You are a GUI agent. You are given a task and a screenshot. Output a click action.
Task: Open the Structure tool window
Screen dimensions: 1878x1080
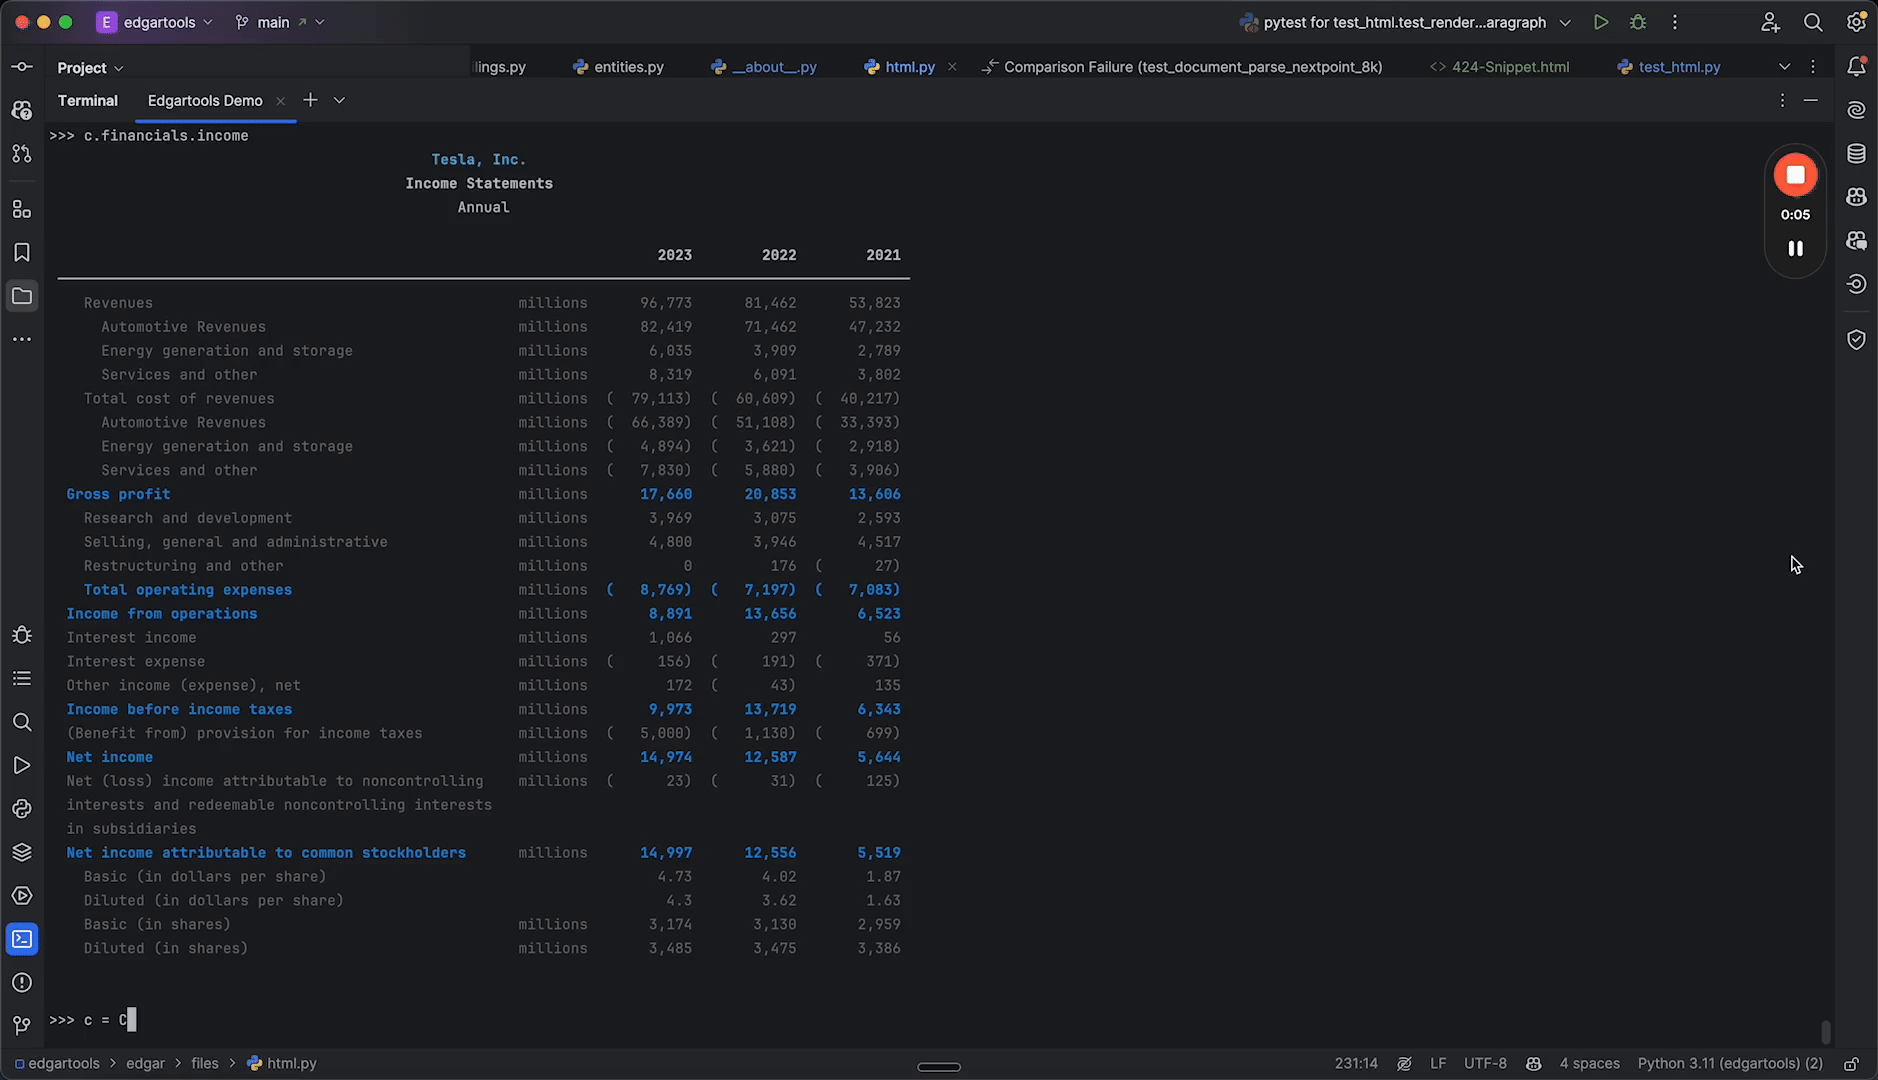[21, 209]
